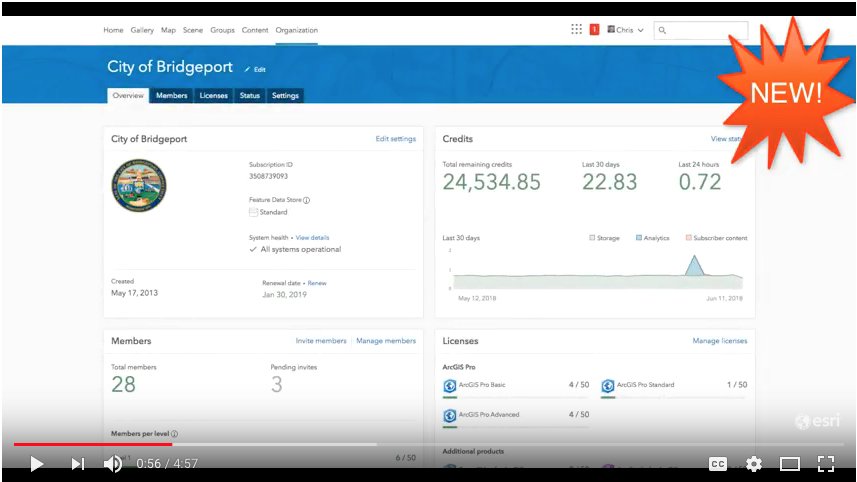Click total members count 28
This screenshot has width=857, height=482.
123,385
